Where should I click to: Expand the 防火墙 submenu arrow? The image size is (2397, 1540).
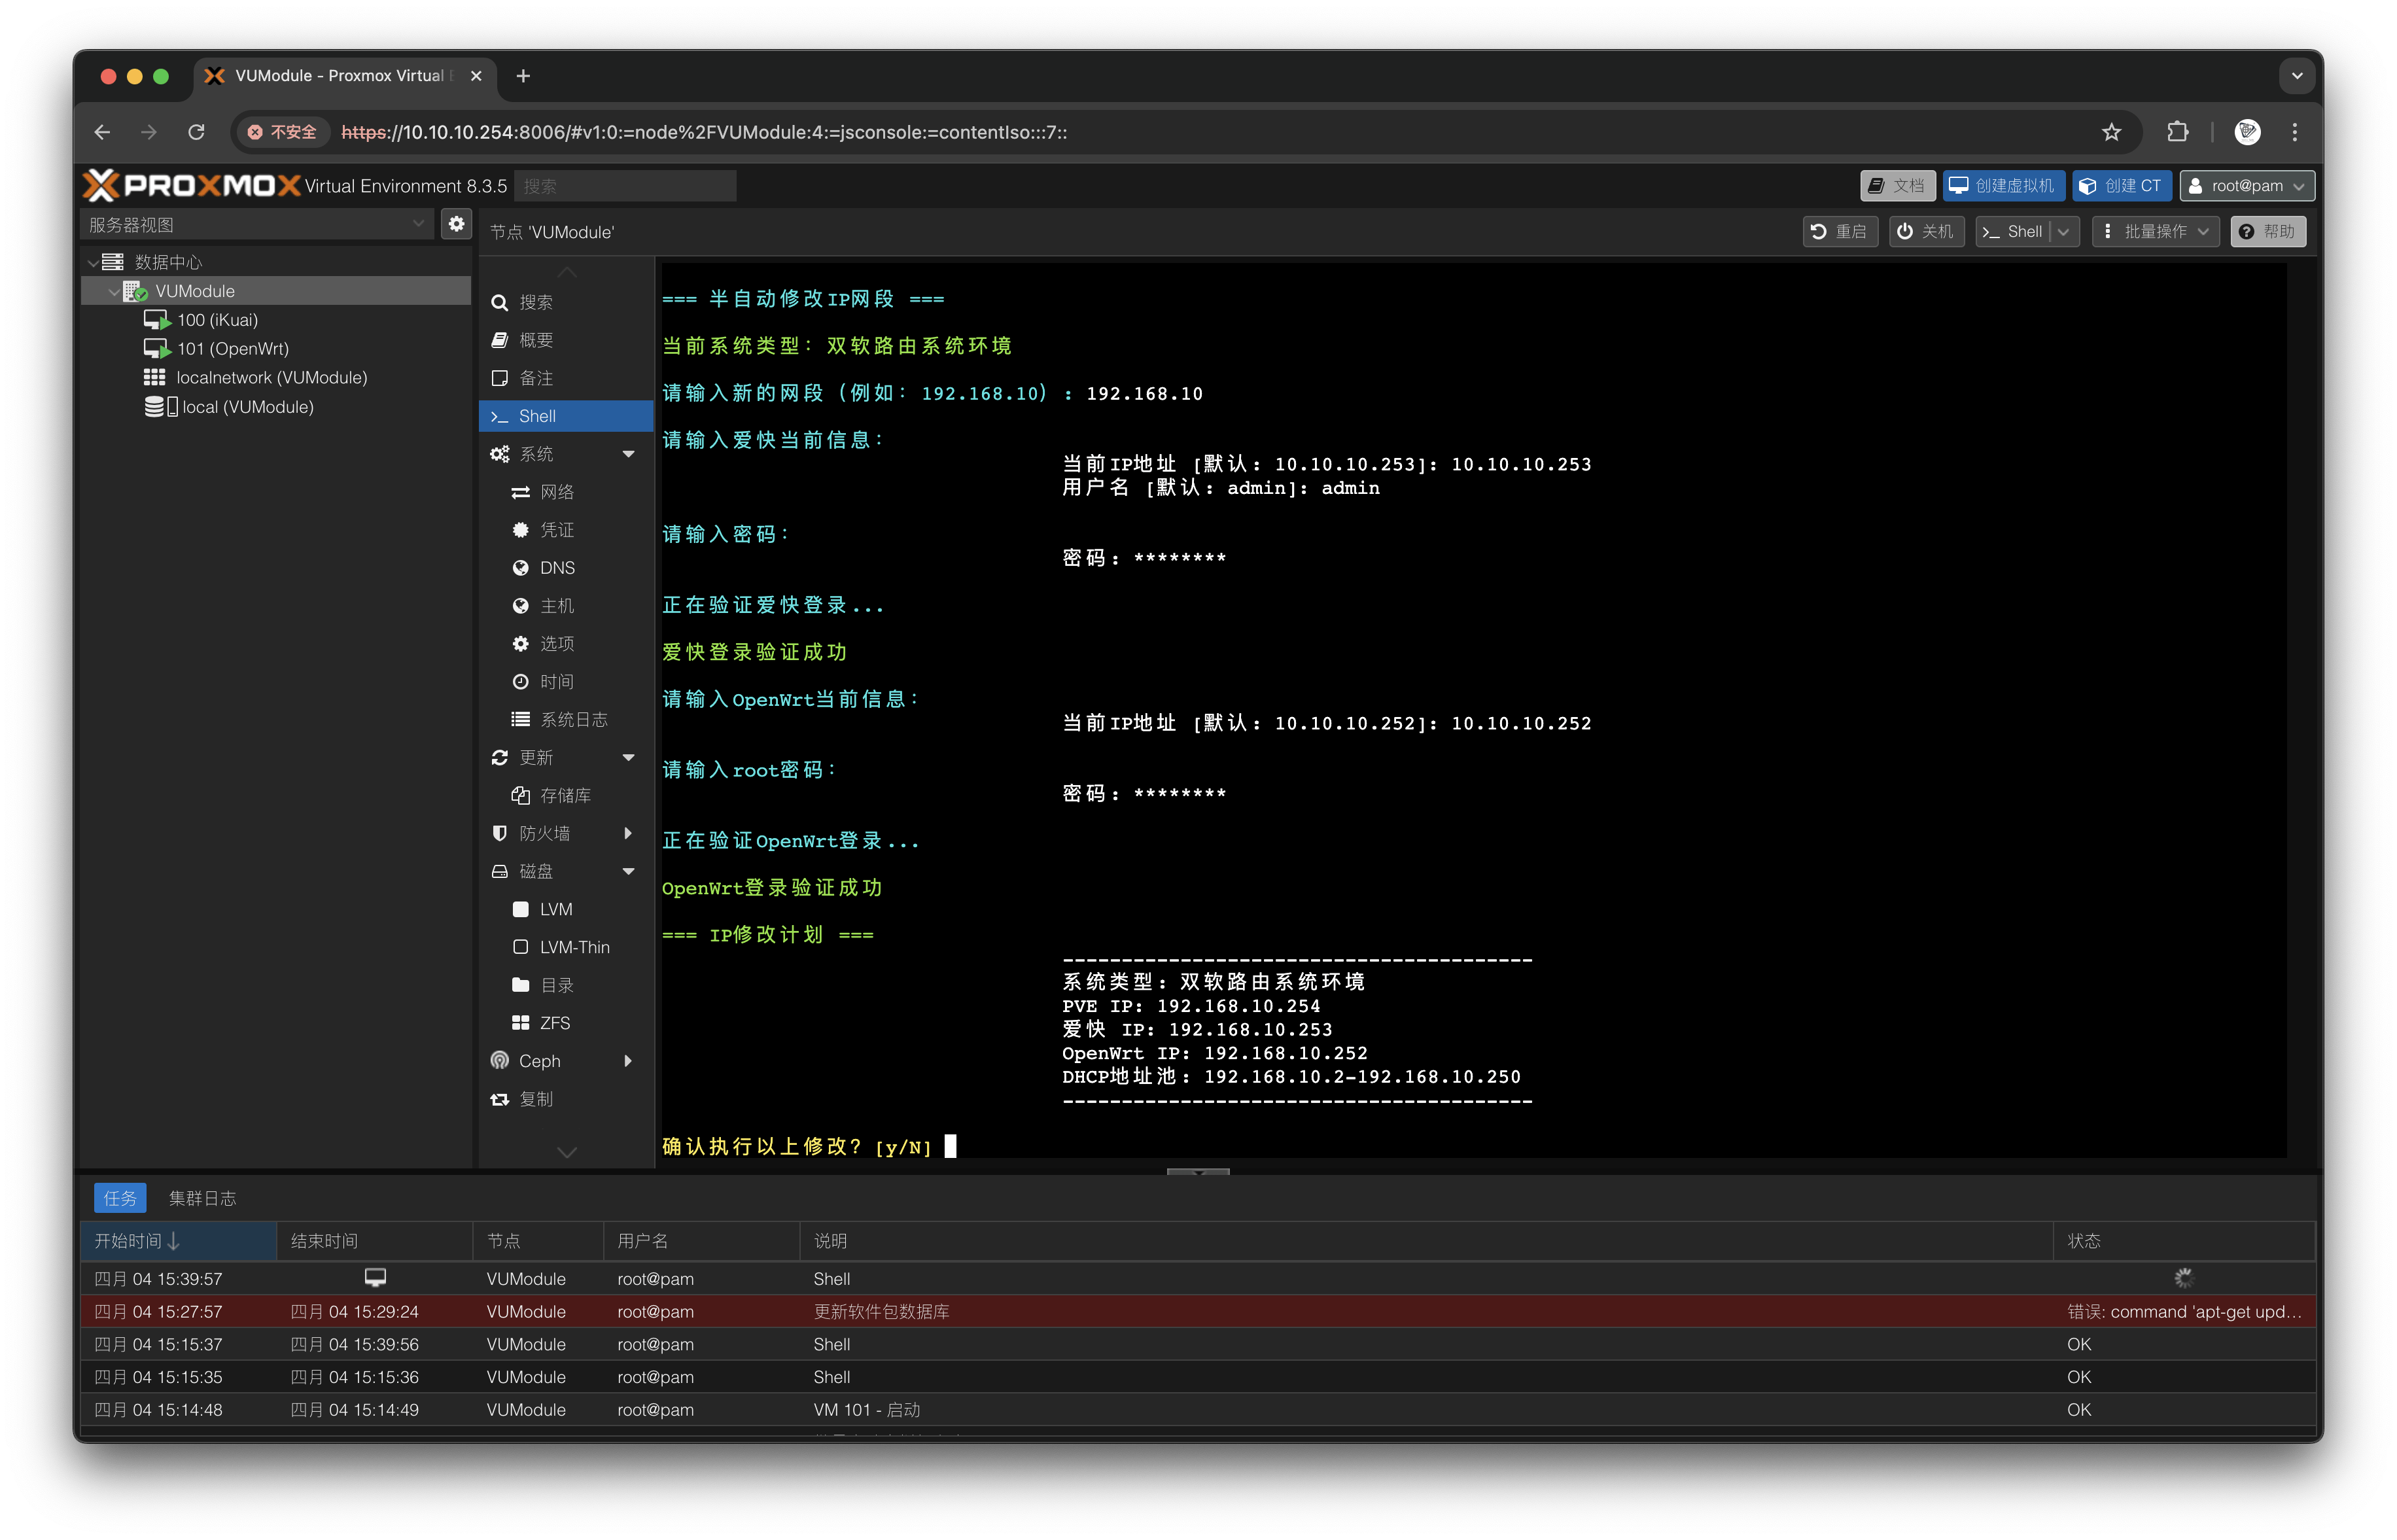point(628,833)
